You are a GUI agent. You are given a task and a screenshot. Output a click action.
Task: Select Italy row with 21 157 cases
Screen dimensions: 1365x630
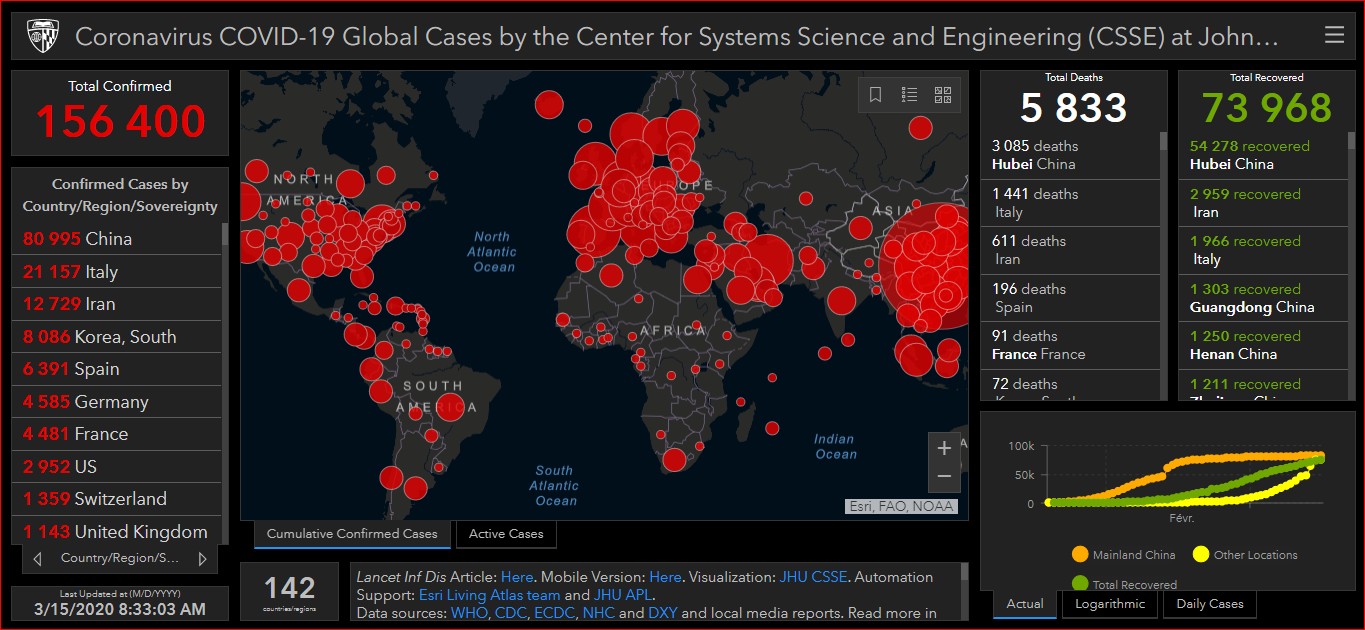point(116,272)
